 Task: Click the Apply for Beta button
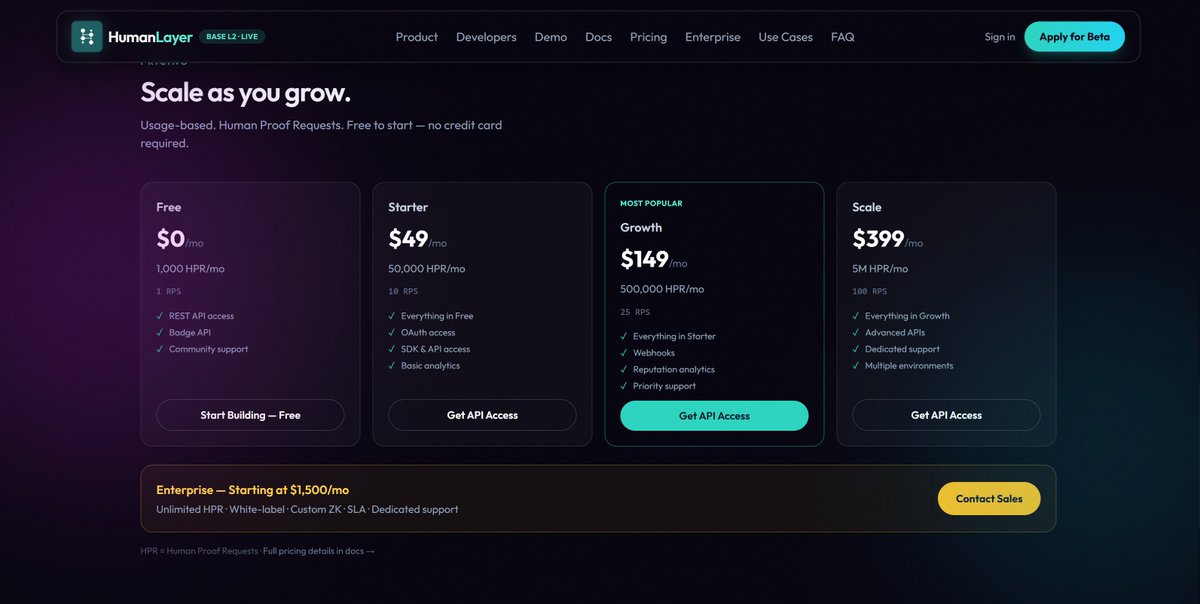pyautogui.click(x=1074, y=37)
